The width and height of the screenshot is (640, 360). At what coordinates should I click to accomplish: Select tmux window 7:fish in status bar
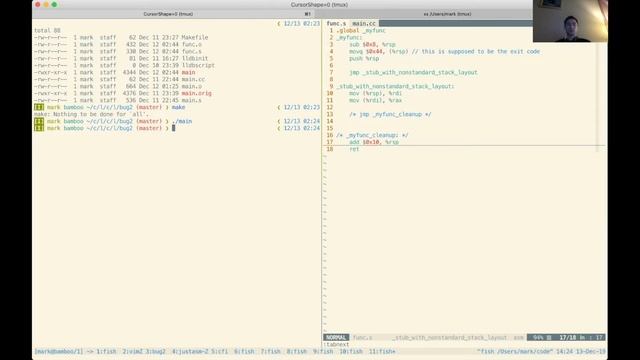point(271,351)
